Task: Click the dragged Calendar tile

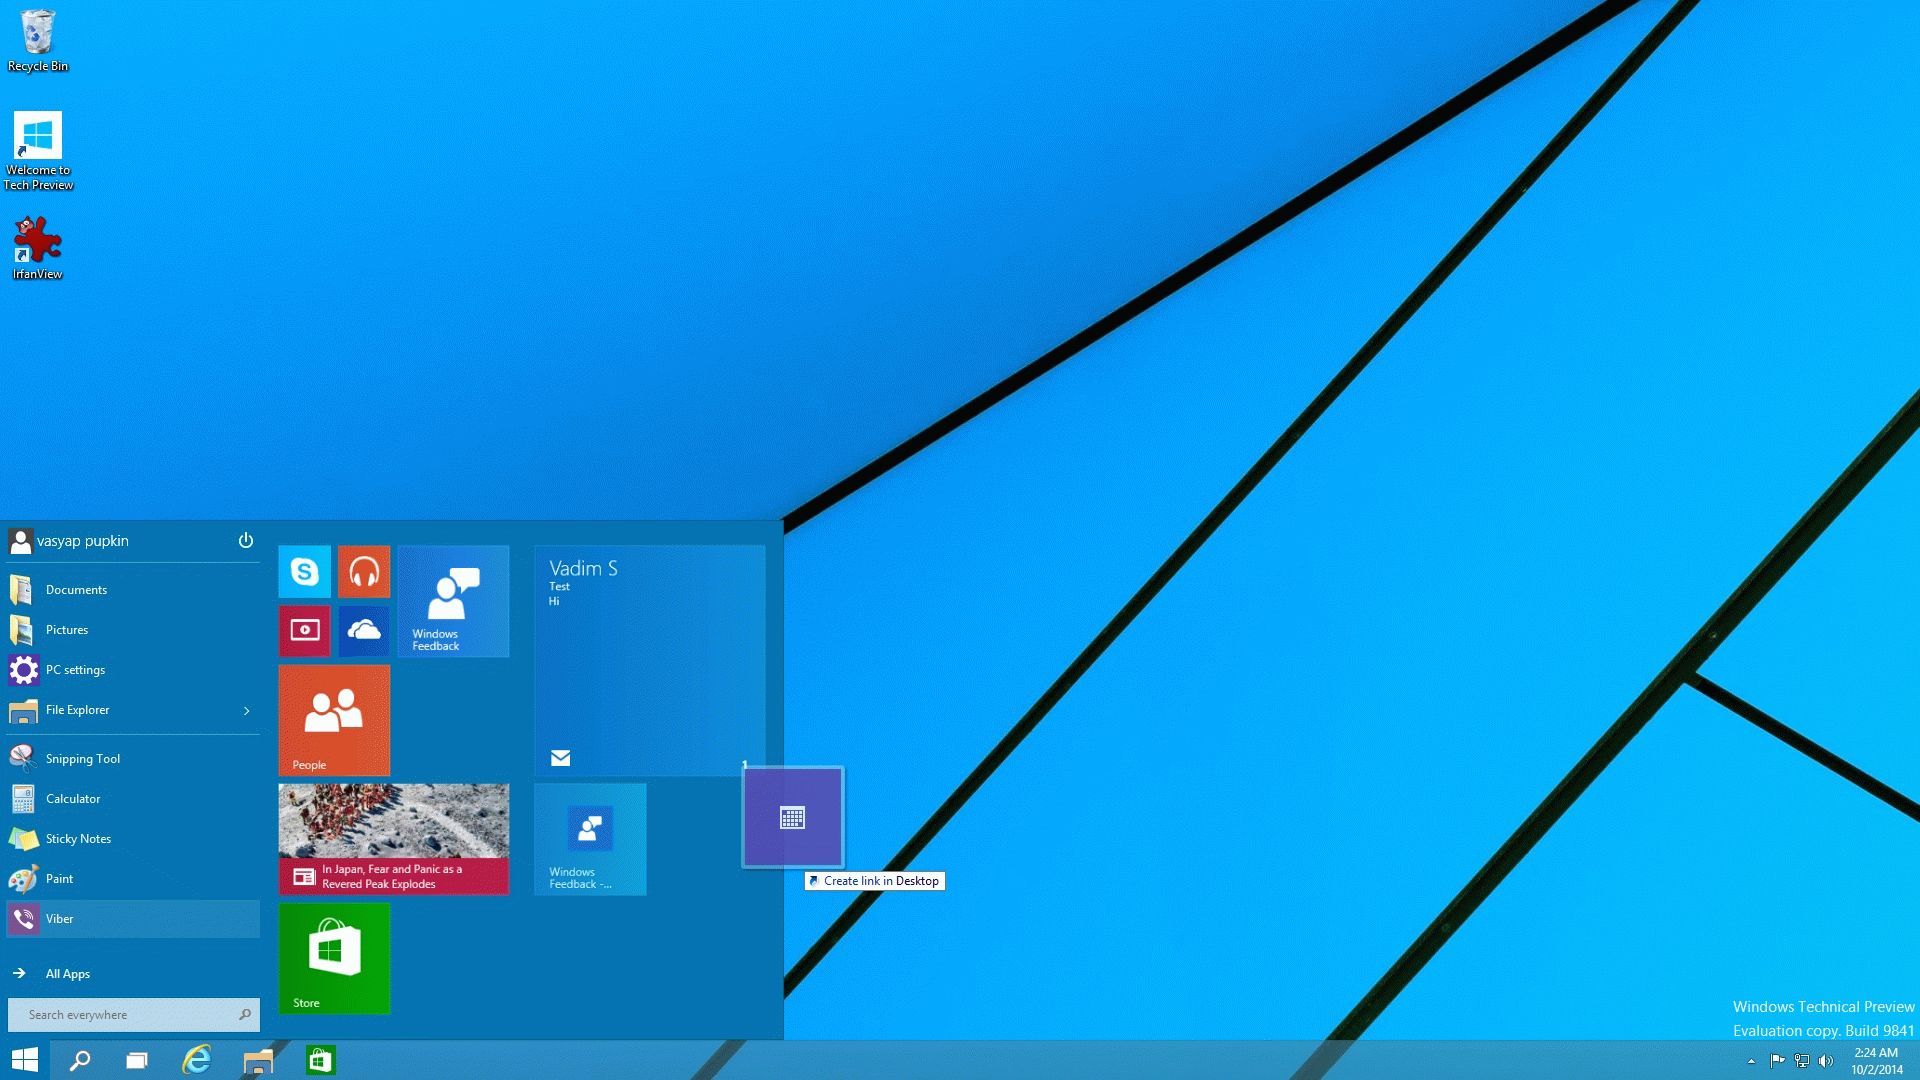Action: point(793,817)
